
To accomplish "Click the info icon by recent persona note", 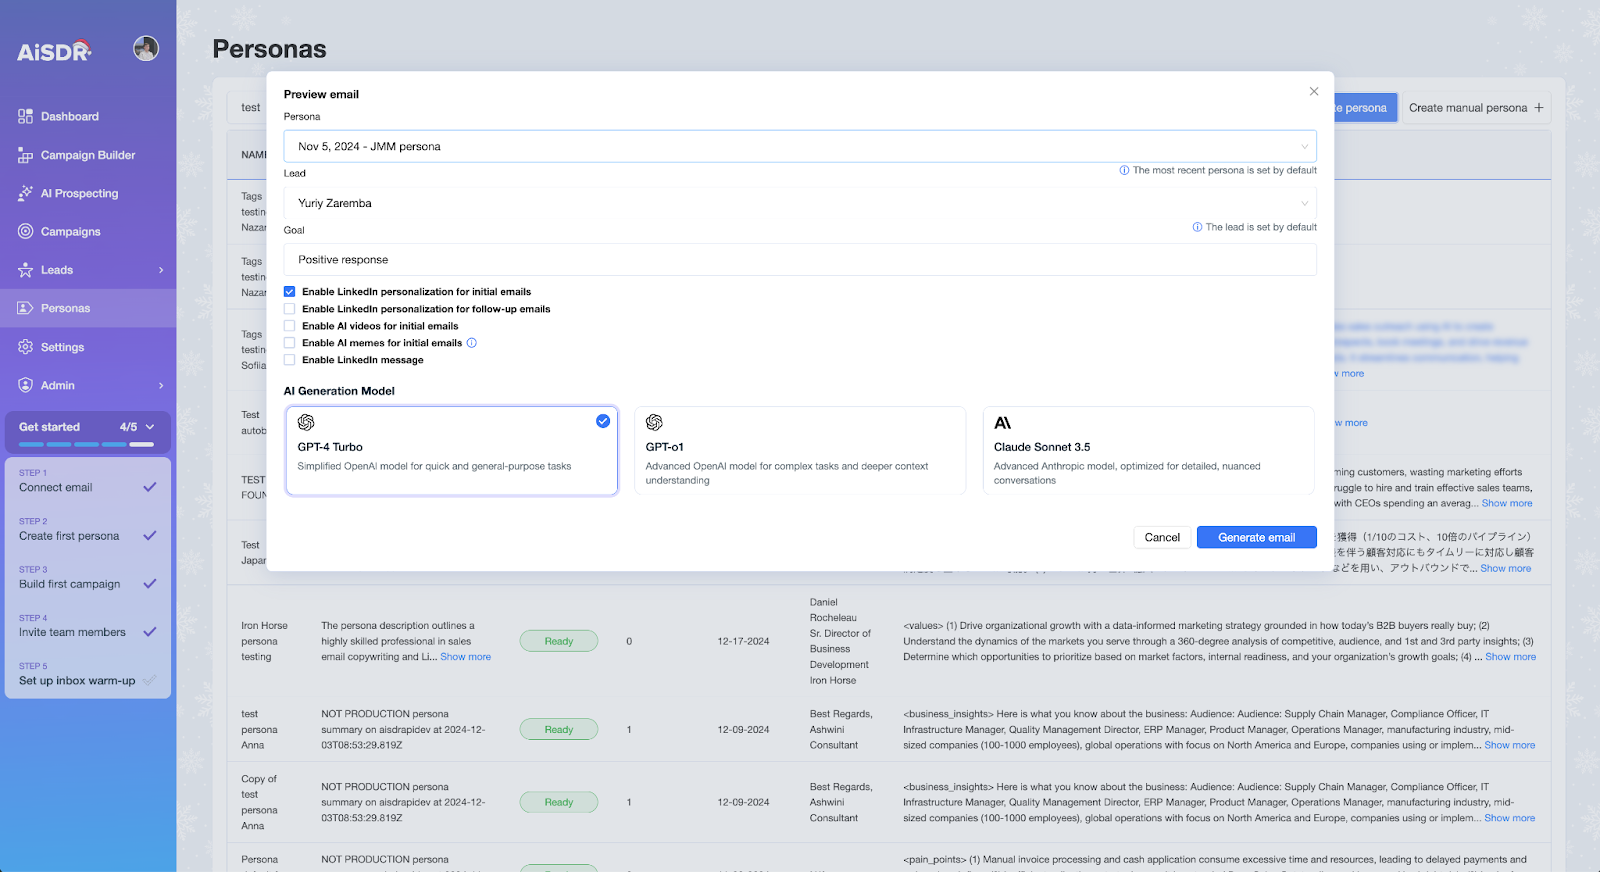I will 1124,170.
